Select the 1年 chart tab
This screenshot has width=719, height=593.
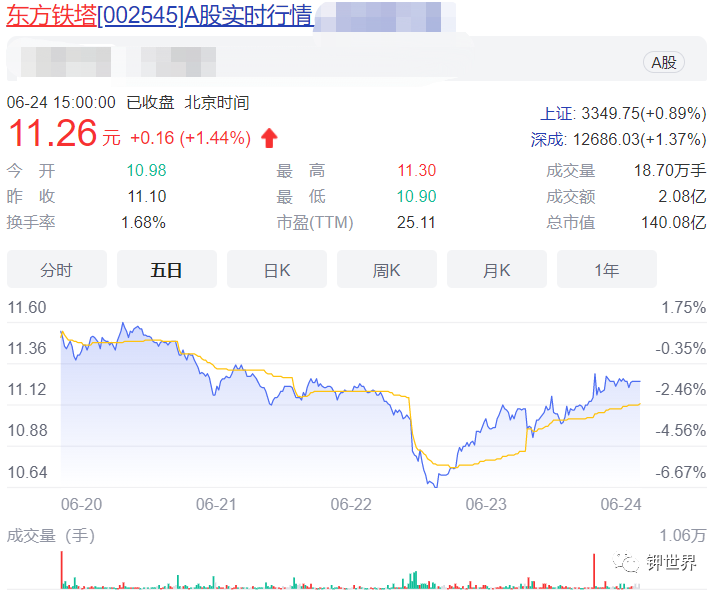click(x=607, y=270)
